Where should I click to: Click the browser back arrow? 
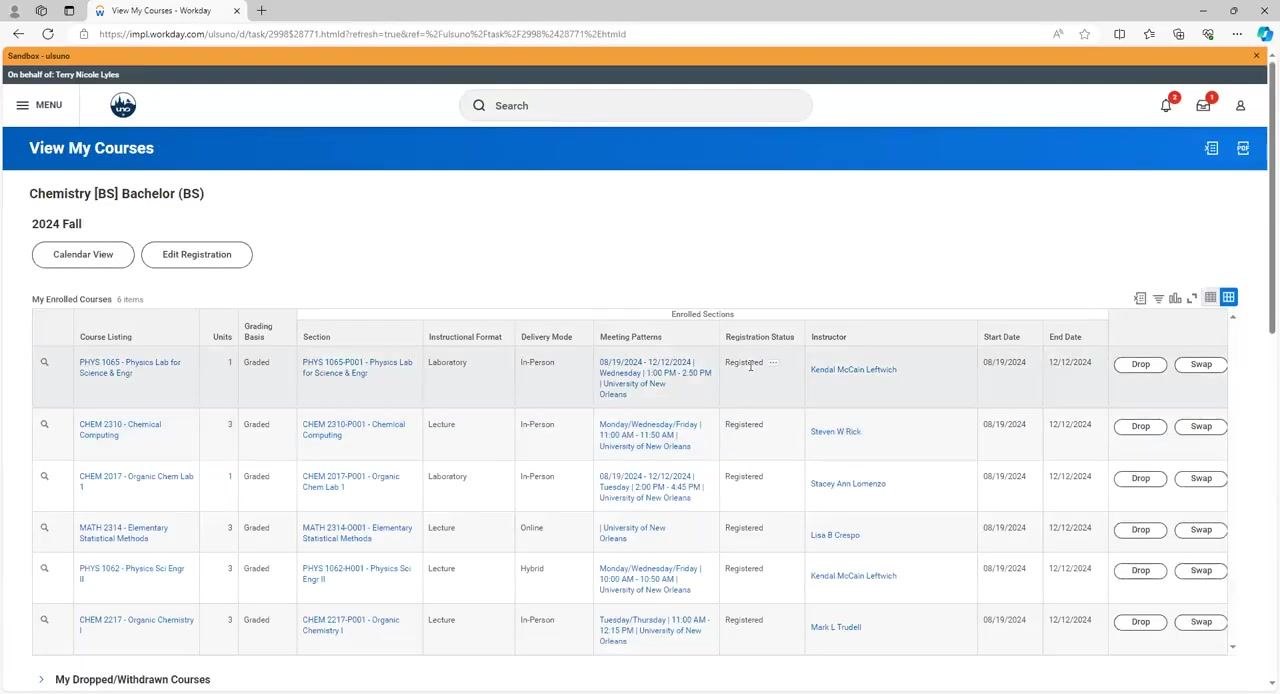(18, 34)
